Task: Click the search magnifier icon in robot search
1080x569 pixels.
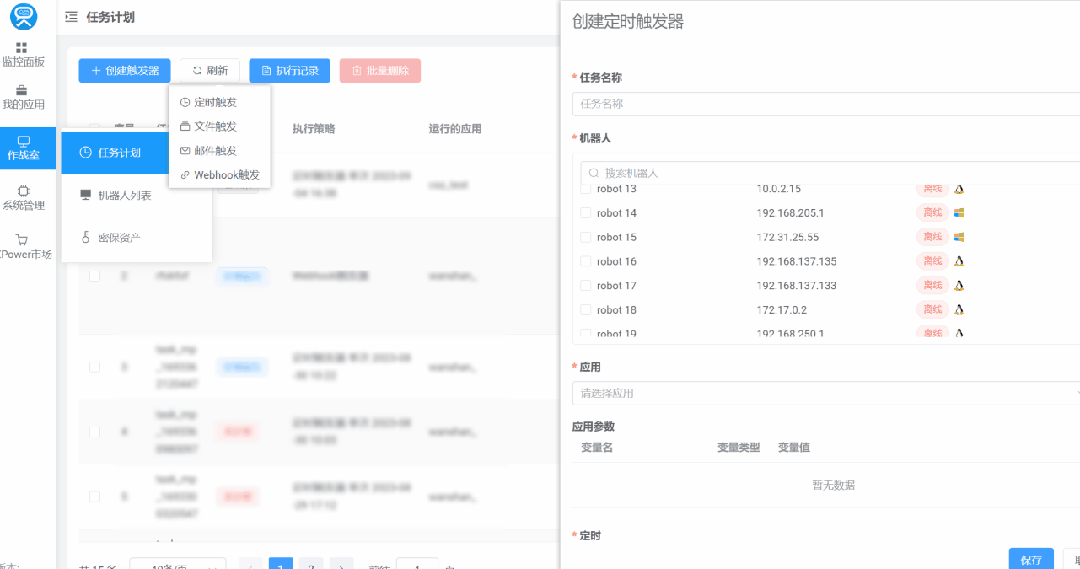Action: [x=593, y=173]
